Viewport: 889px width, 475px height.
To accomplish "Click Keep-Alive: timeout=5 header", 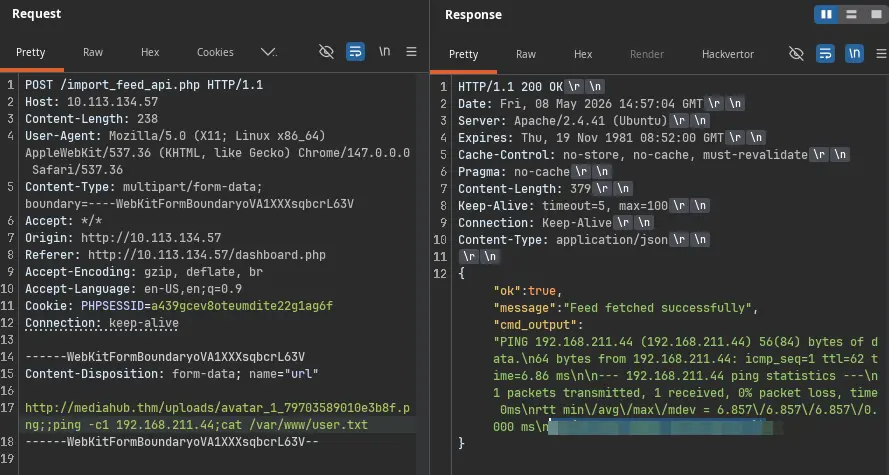I will pos(563,206).
